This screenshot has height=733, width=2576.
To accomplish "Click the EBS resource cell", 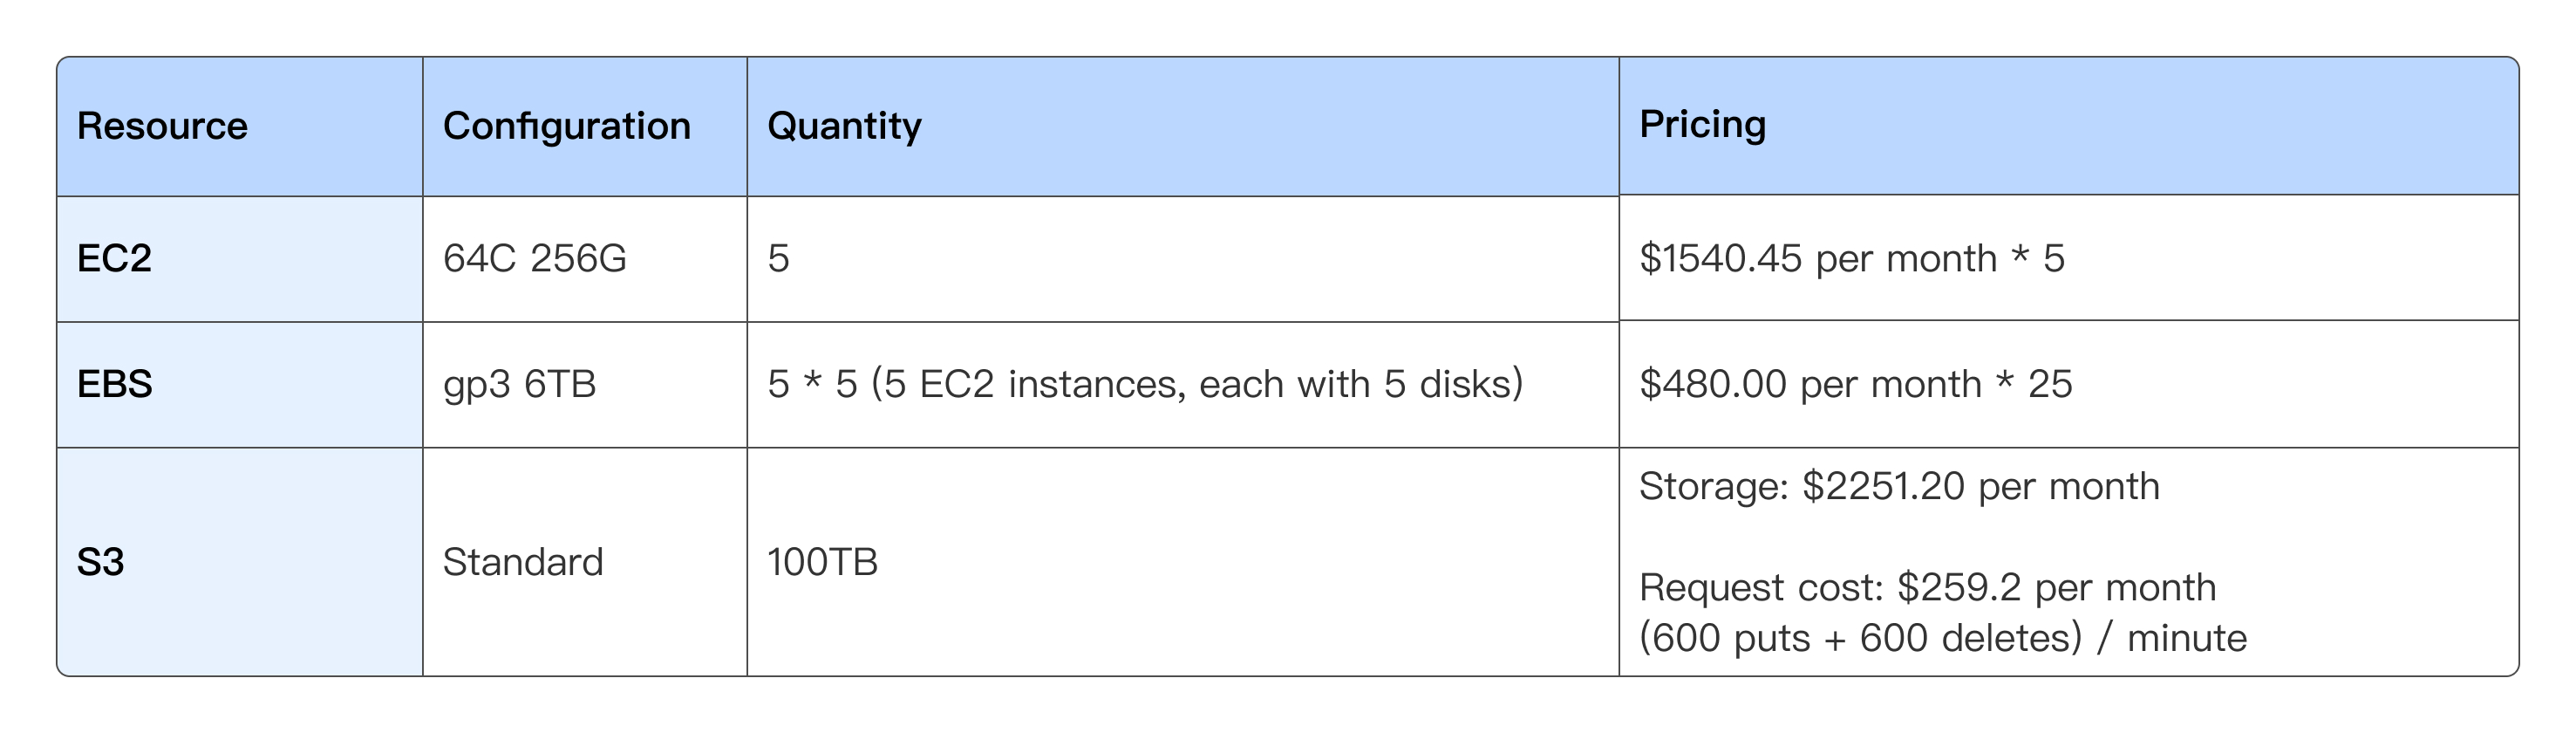I will tap(114, 384).
